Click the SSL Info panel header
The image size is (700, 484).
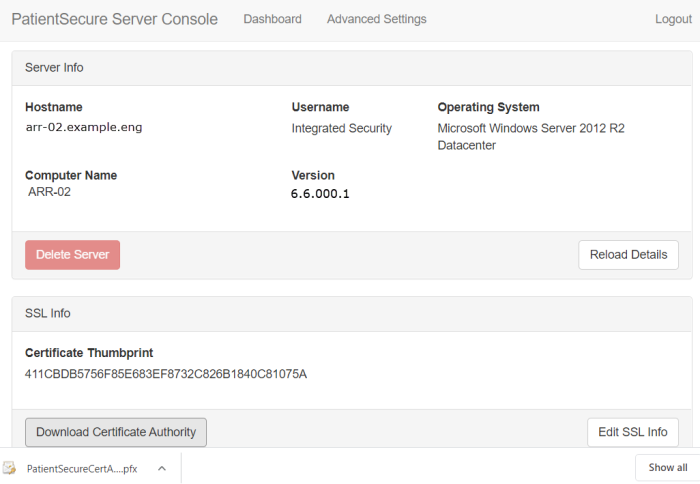tap(48, 313)
